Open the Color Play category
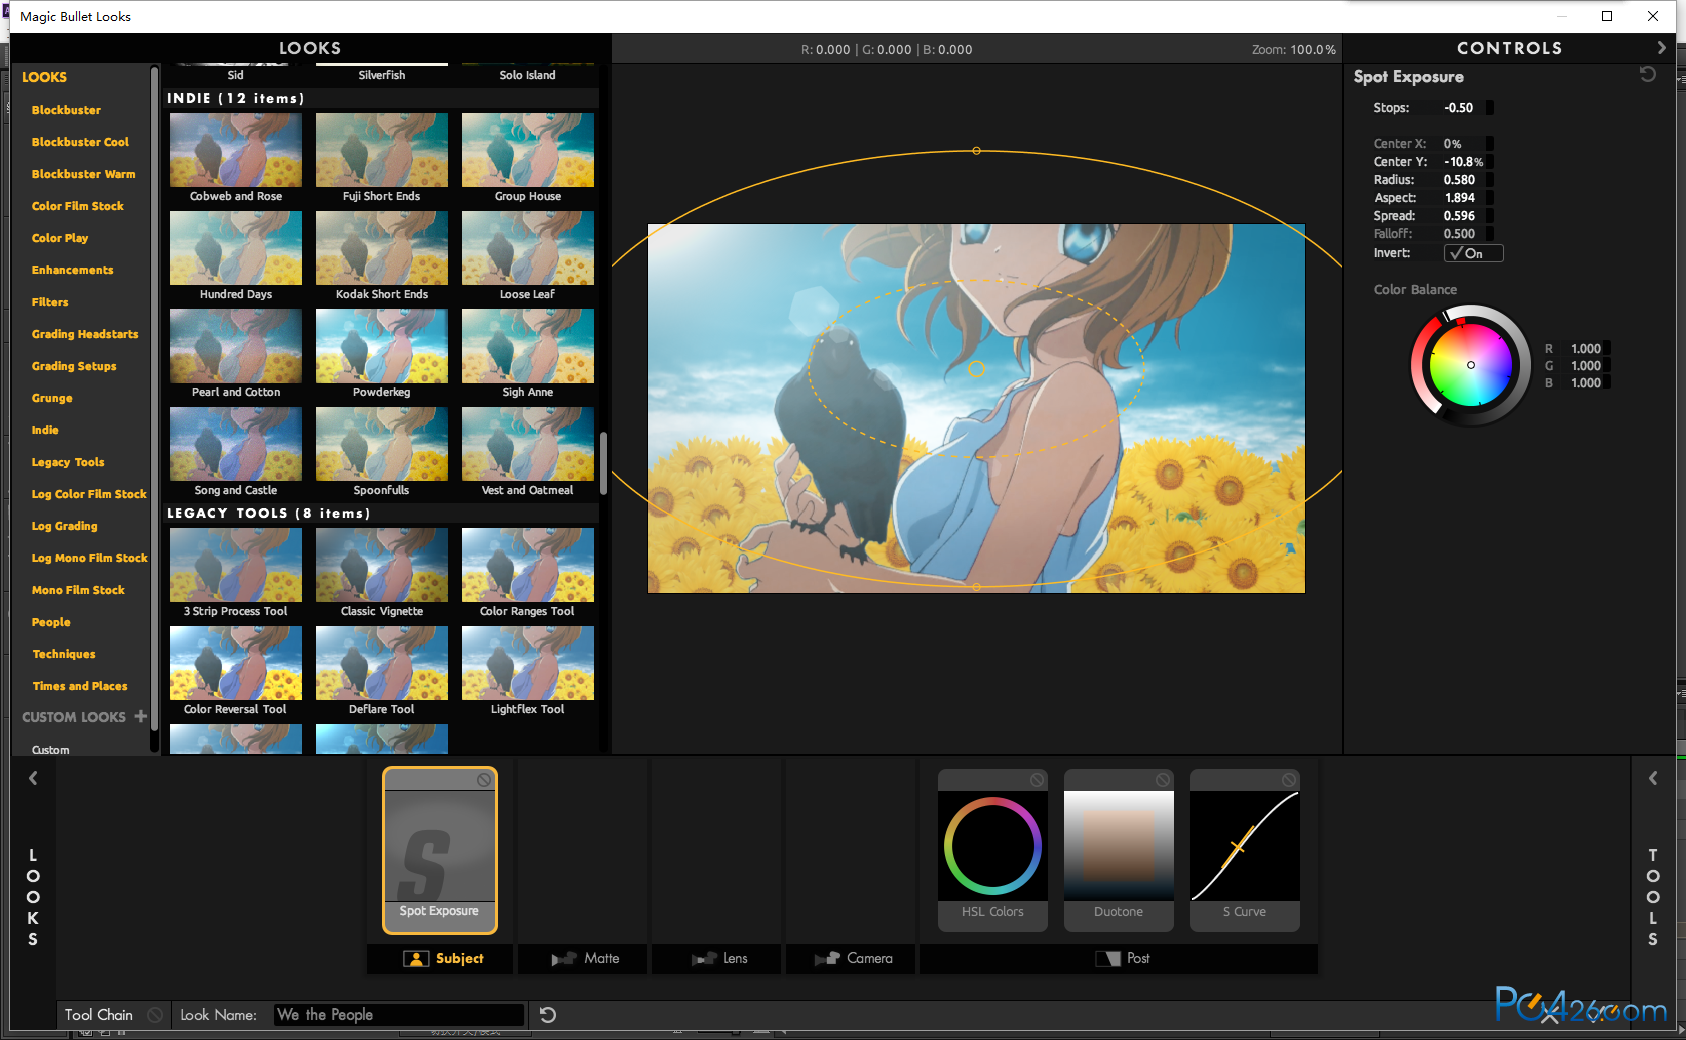1686x1040 pixels. point(60,238)
